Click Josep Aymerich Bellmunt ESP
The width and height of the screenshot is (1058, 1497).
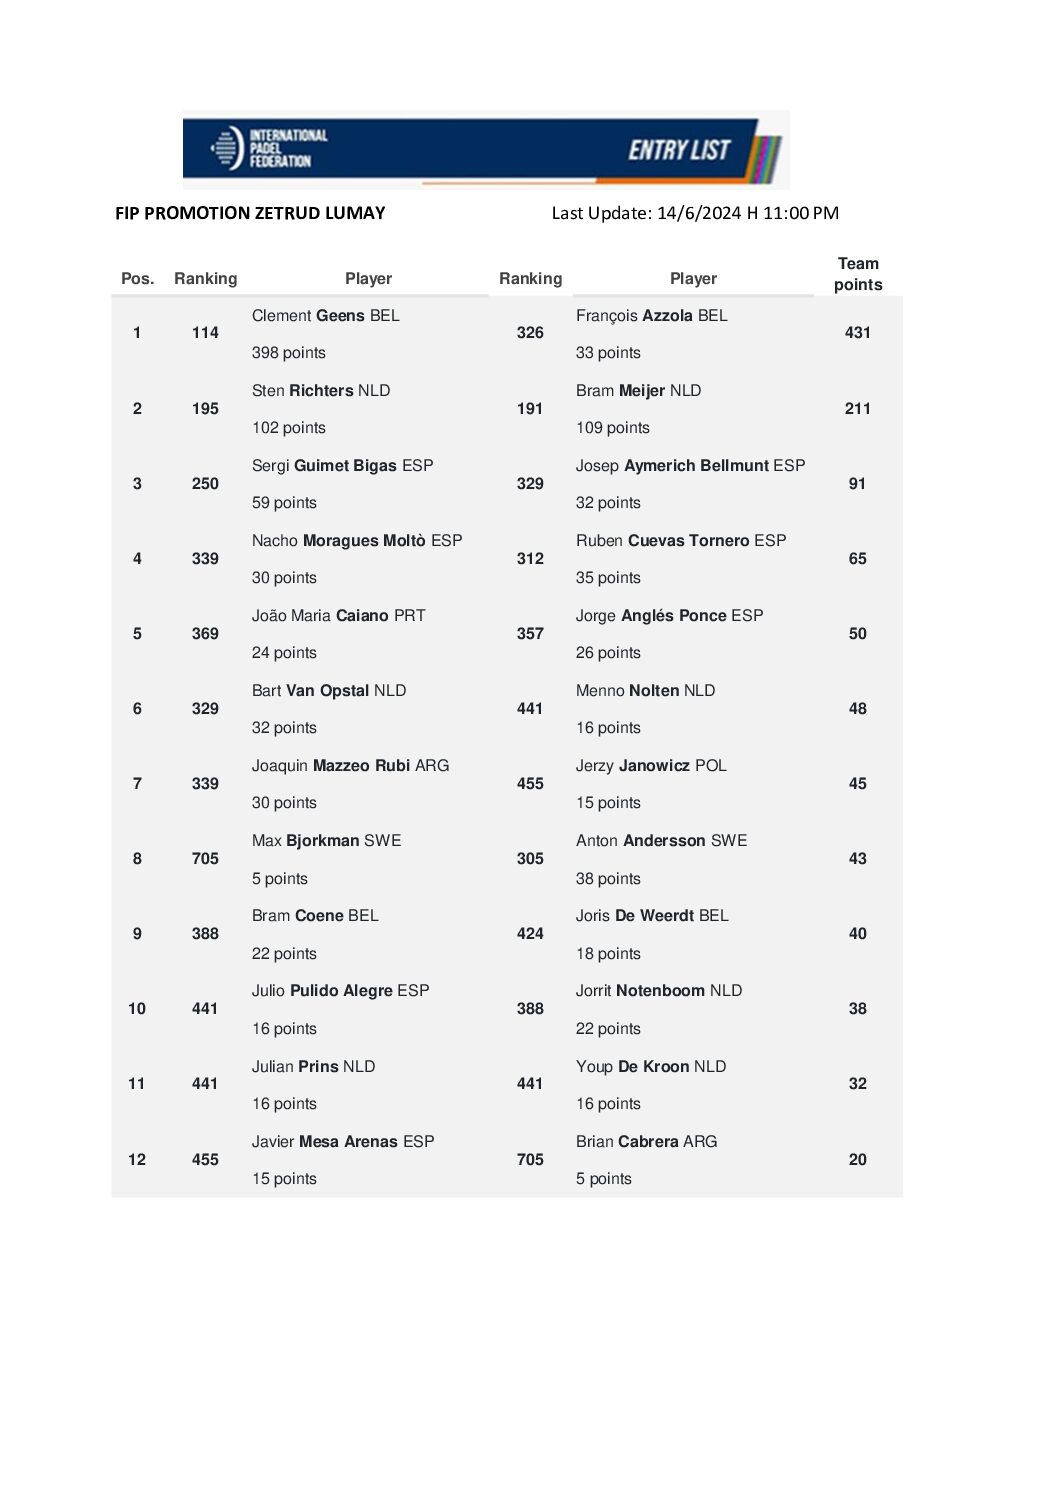[690, 466]
